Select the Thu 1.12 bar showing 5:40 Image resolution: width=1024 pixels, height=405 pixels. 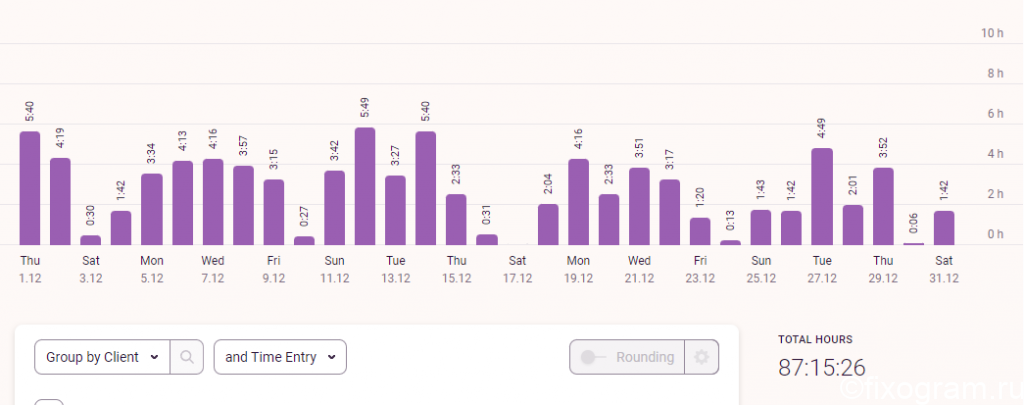pyautogui.click(x=30, y=188)
